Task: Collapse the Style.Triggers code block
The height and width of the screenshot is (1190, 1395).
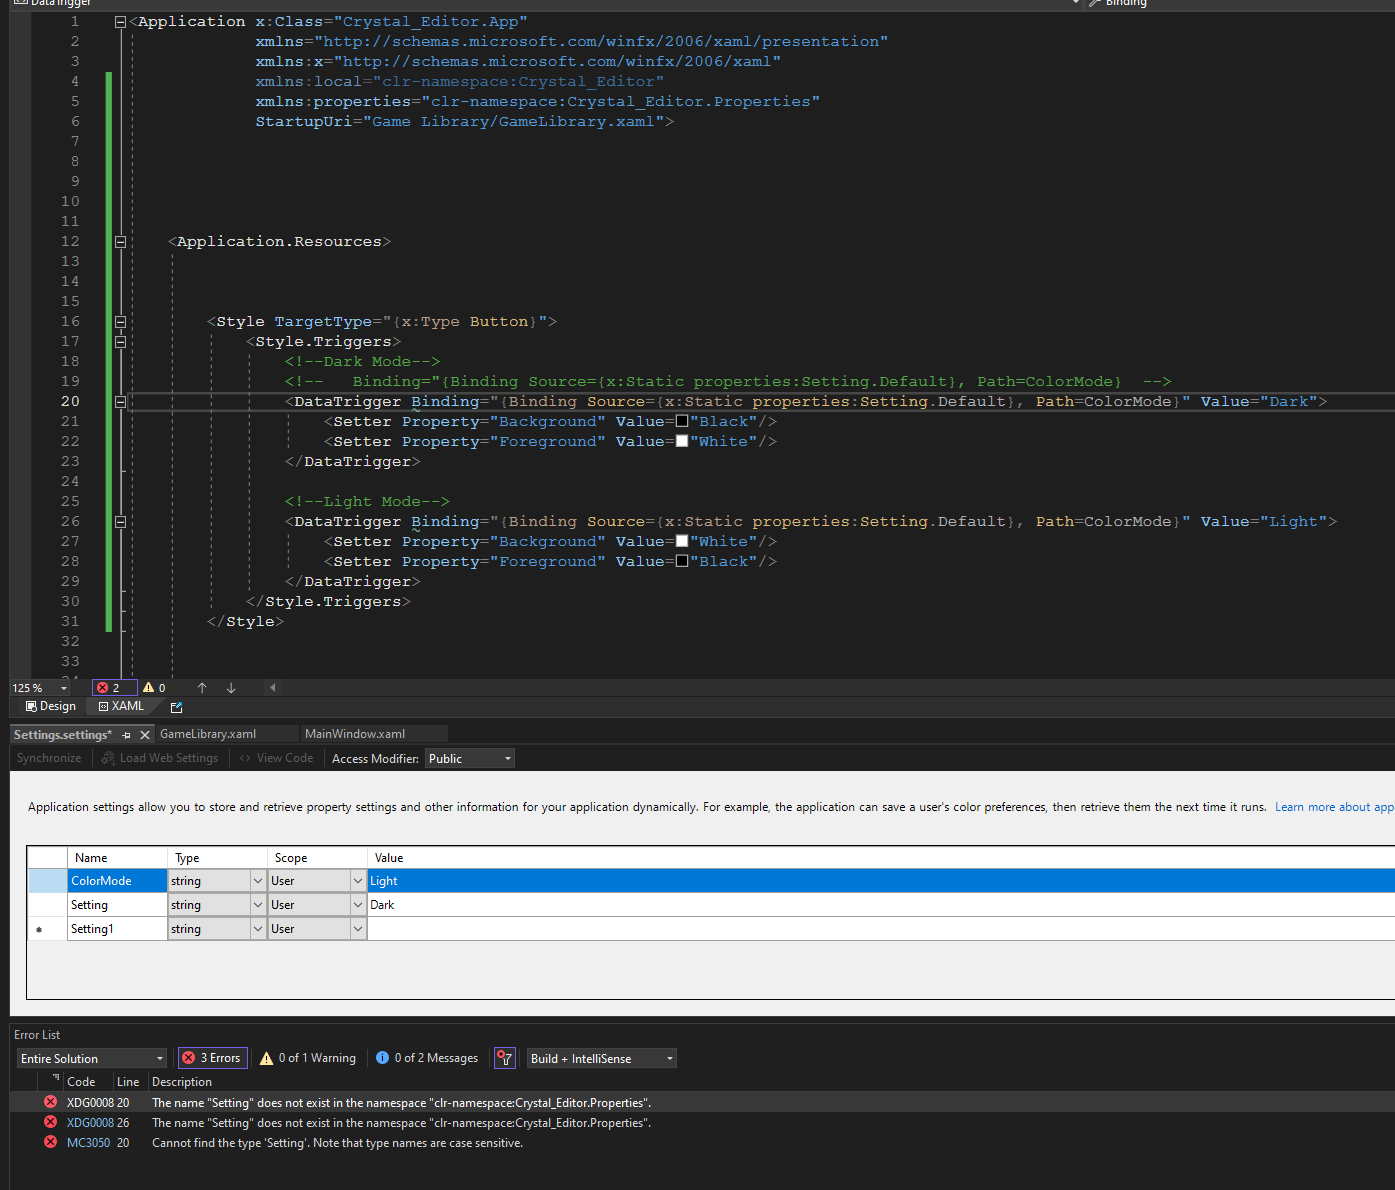Action: 120,342
